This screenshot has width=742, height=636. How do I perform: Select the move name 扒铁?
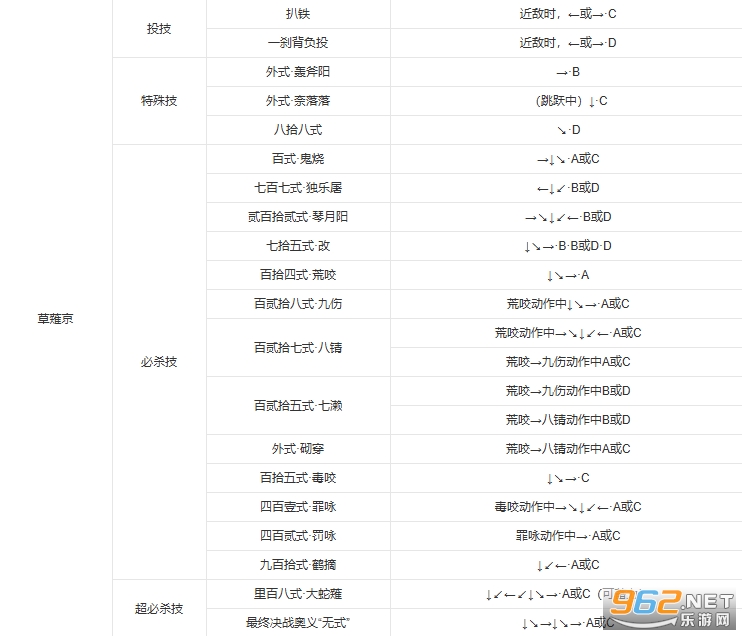tap(298, 14)
